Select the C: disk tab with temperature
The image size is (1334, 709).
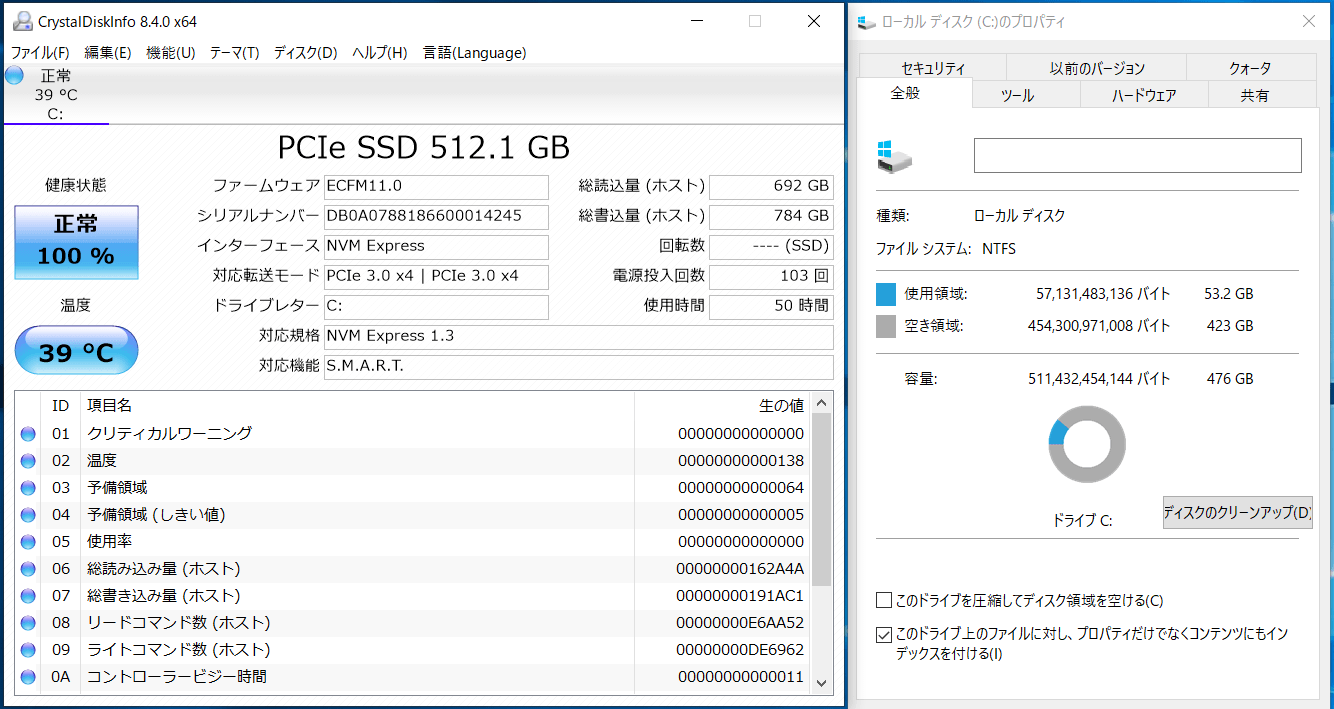(56, 95)
